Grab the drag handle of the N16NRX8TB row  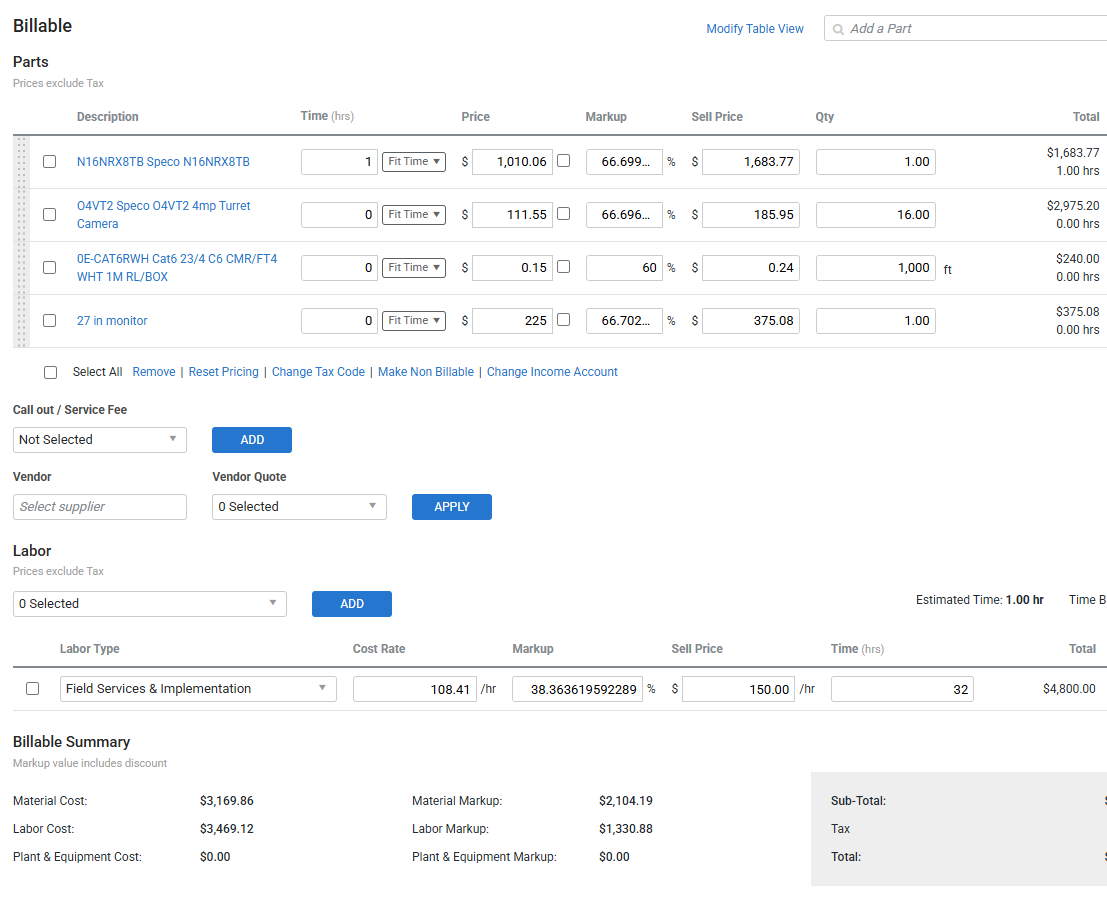(19, 162)
